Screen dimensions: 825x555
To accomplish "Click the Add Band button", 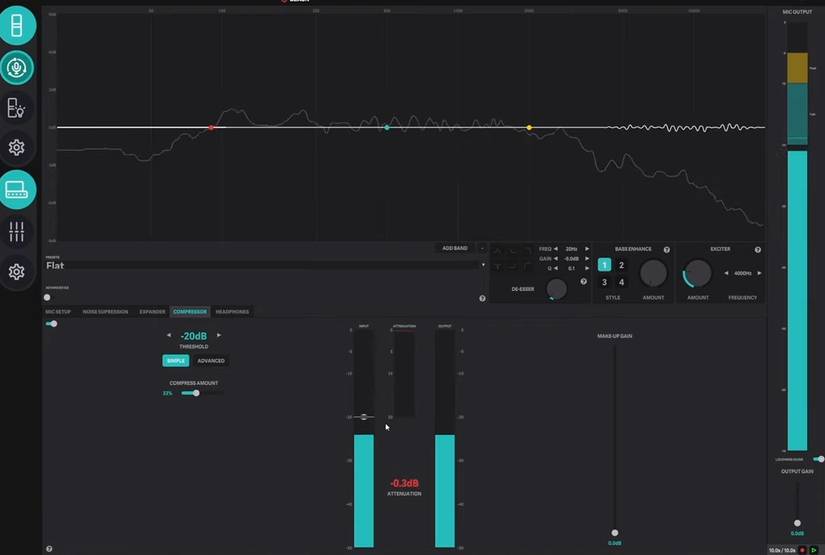I will pos(455,248).
